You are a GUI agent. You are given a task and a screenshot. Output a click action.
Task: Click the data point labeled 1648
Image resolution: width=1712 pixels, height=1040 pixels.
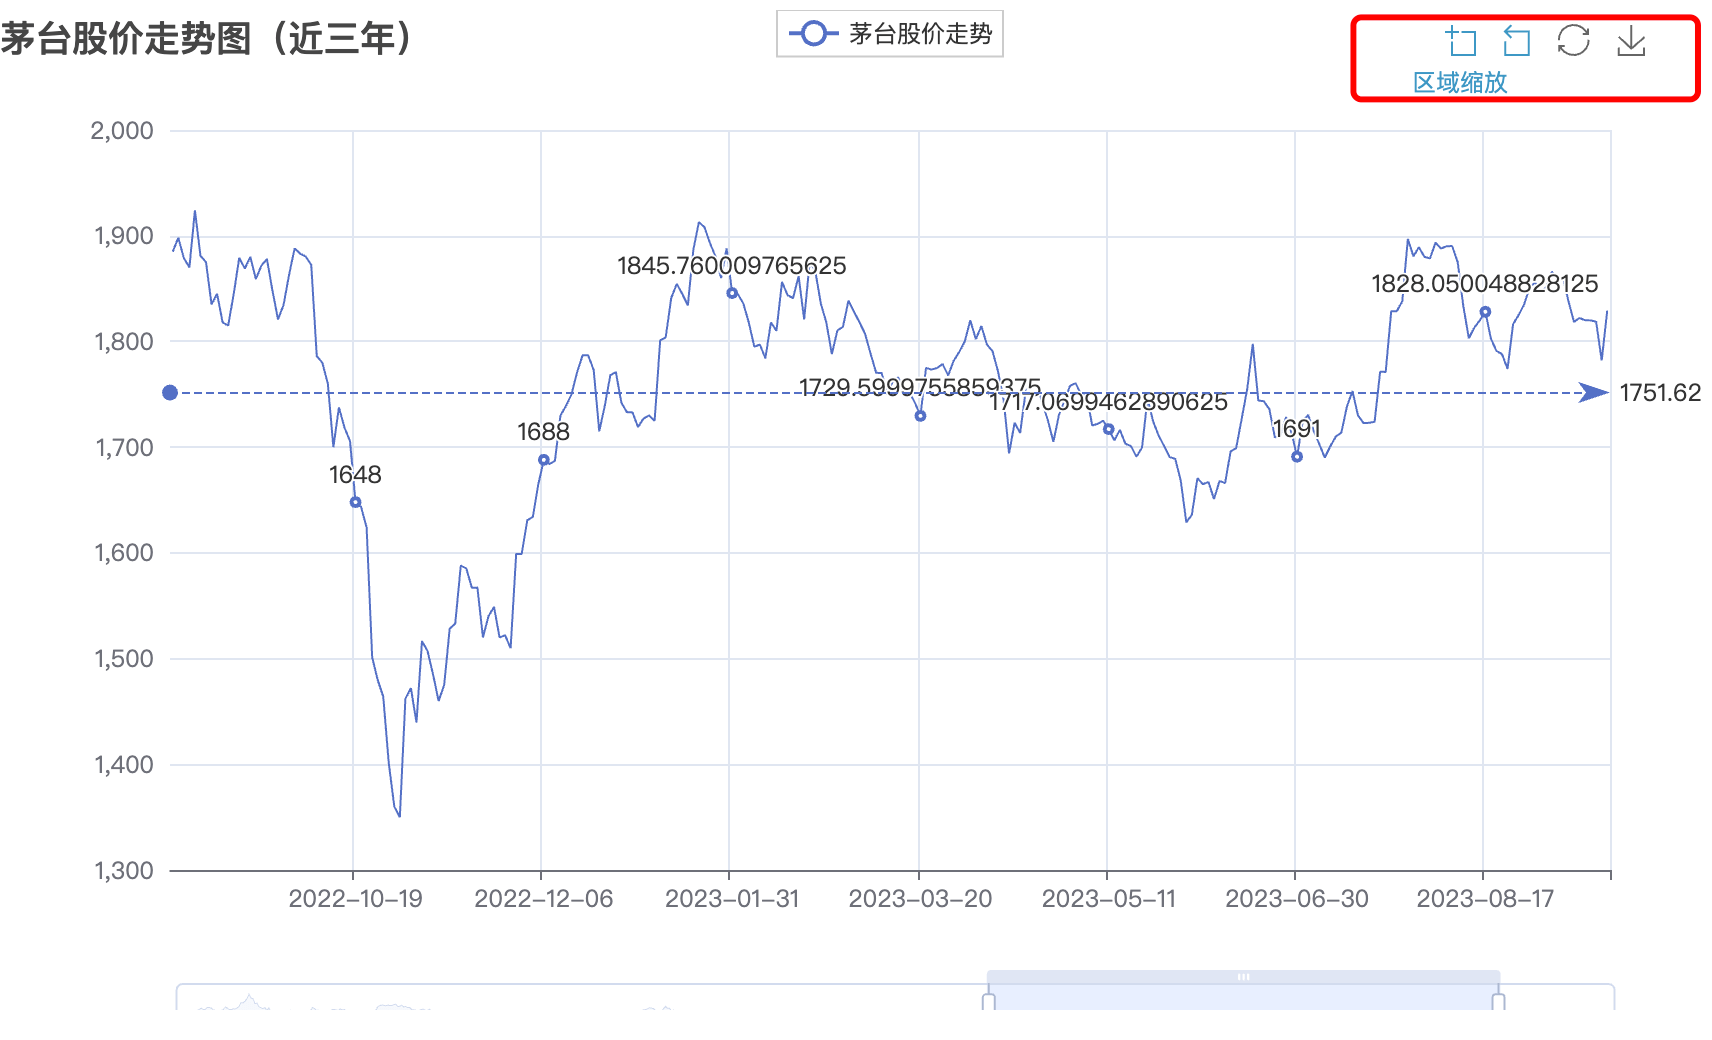[x=355, y=502]
